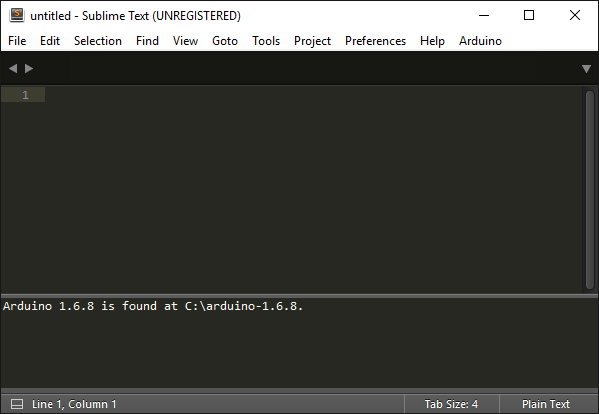Open the Help menu
The height and width of the screenshot is (414, 599).
point(432,41)
